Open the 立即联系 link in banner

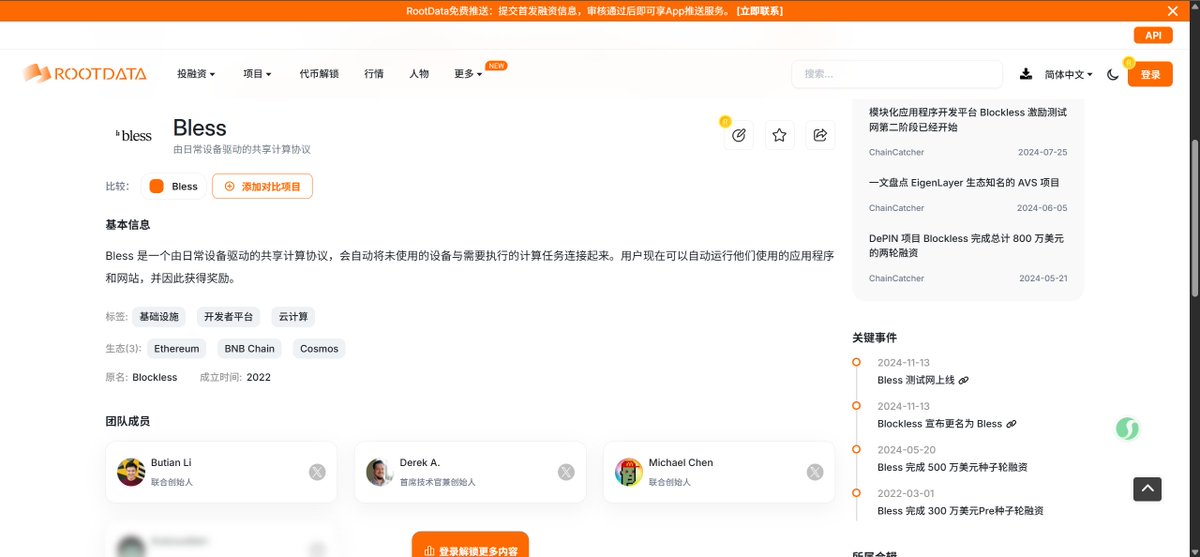point(759,11)
